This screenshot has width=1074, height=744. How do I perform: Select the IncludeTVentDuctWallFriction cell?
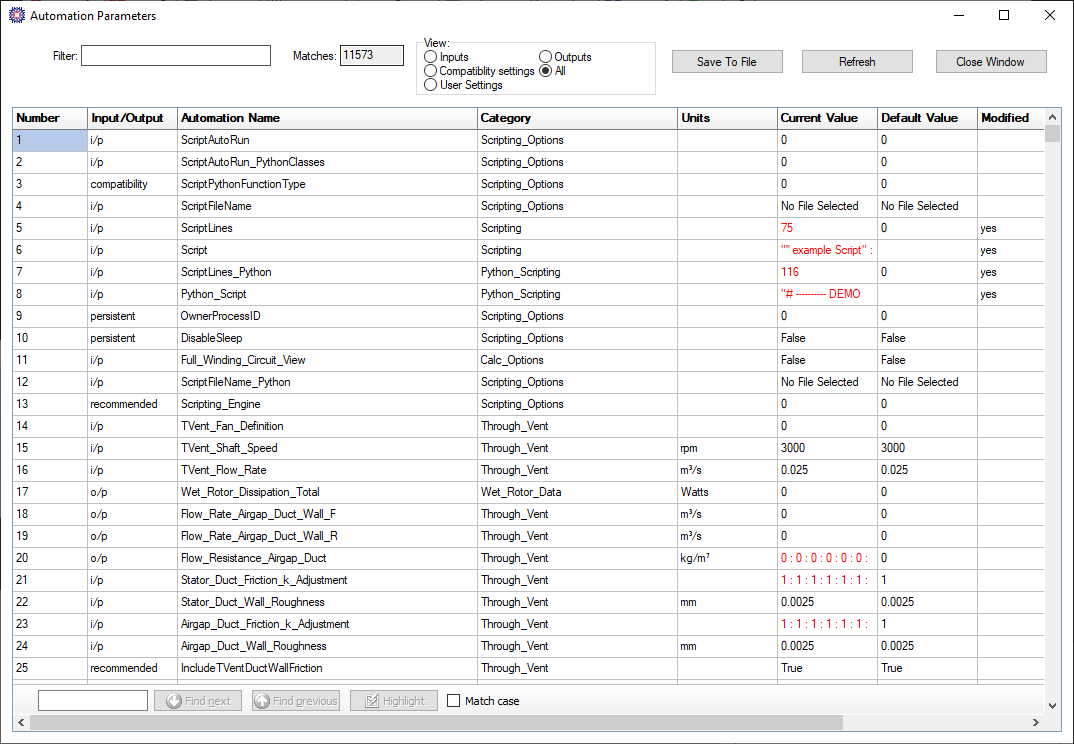(327, 667)
